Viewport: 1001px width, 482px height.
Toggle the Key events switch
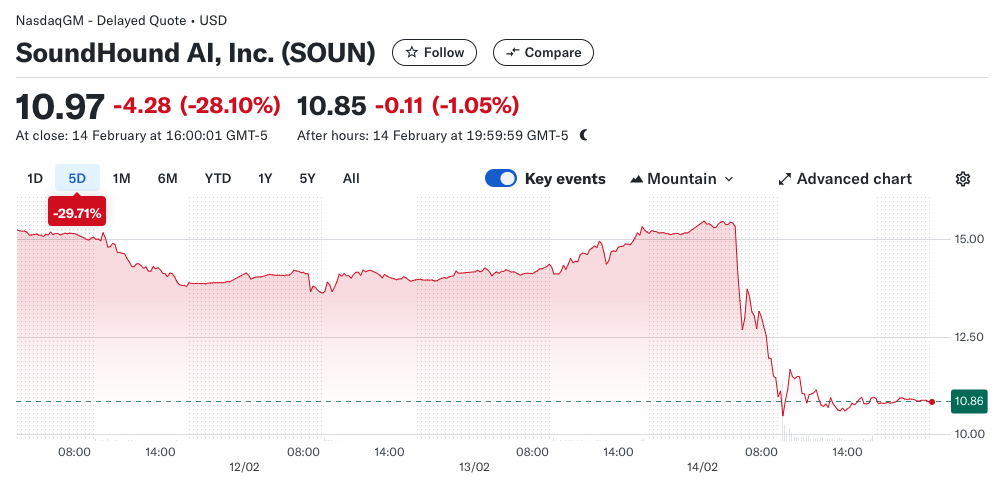(x=501, y=179)
